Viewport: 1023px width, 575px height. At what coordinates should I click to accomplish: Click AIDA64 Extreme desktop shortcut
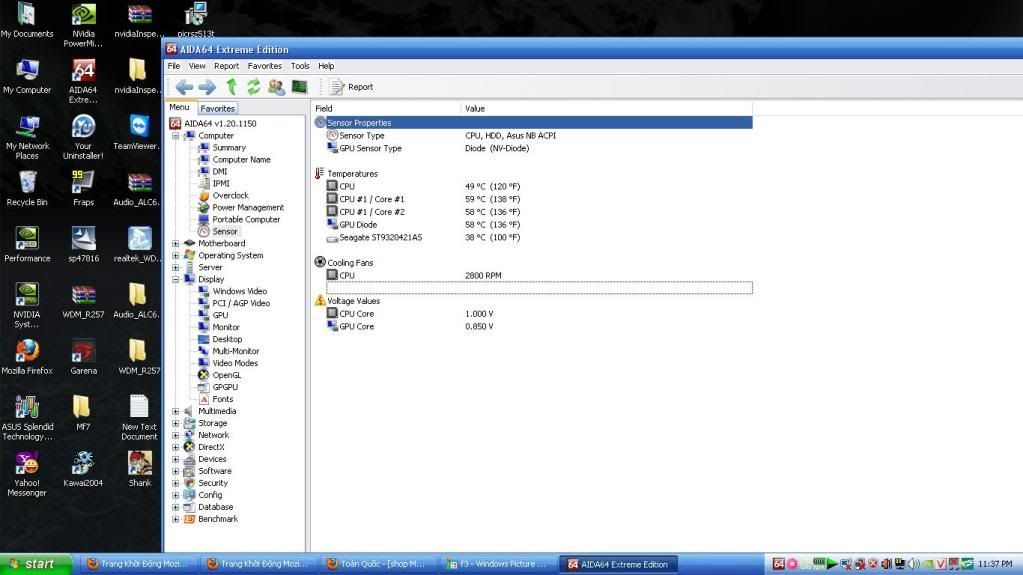tap(83, 82)
